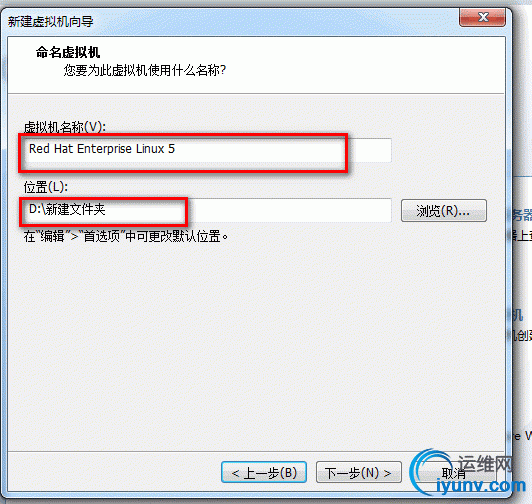Screen dimensions: 532x504
Task: Click the 运维网 watermark text
Action: pyautogui.click(x=485, y=463)
